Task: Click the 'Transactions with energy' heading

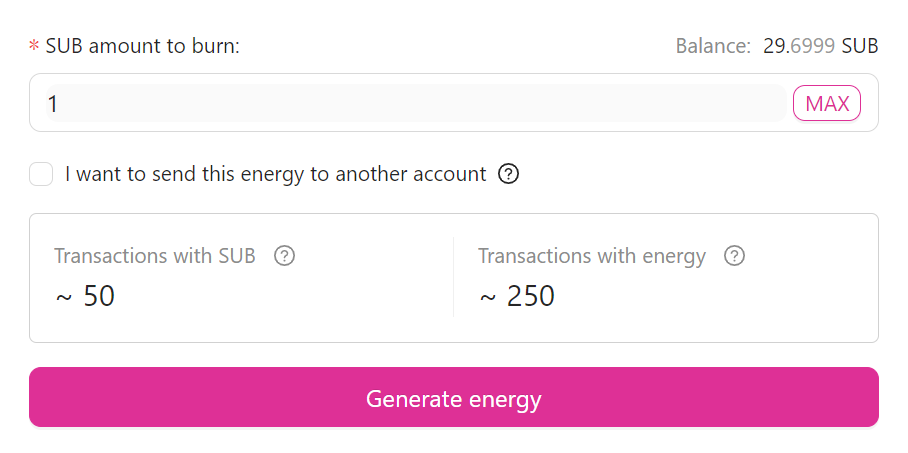Action: [592, 256]
